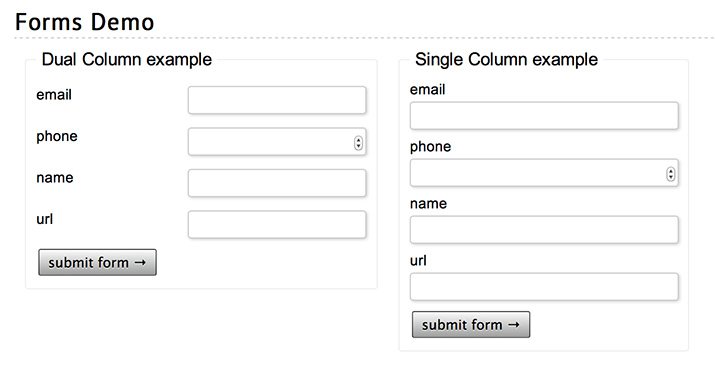Submit the Dual Column form
The image size is (715, 366).
98,262
